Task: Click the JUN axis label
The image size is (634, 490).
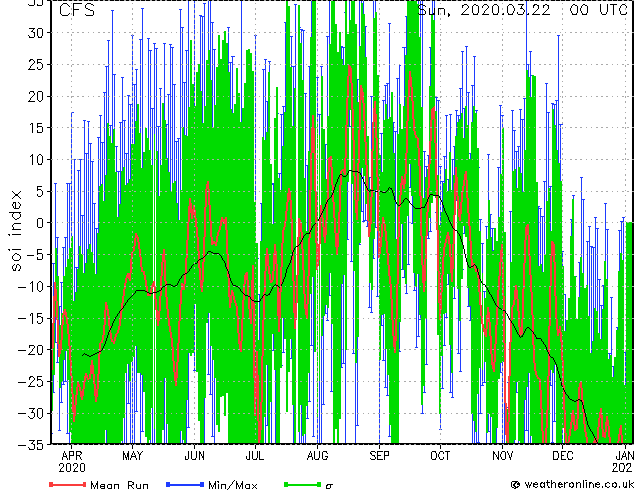Action: pos(194,456)
